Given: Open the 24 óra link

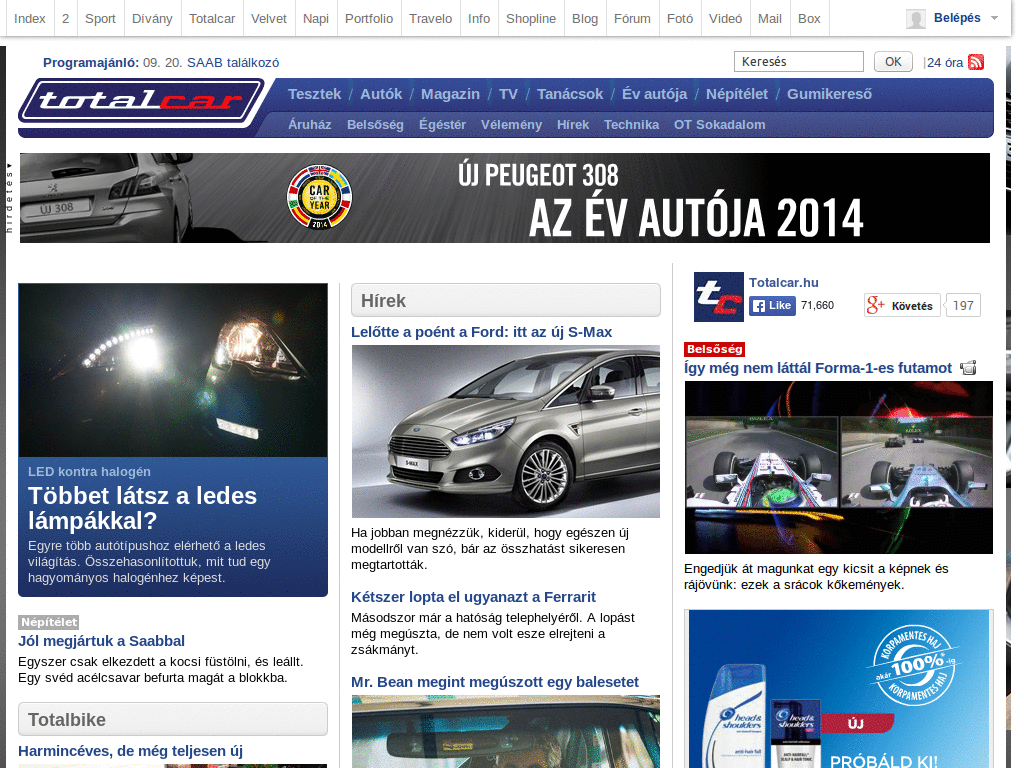Looking at the screenshot, I should click(945, 63).
